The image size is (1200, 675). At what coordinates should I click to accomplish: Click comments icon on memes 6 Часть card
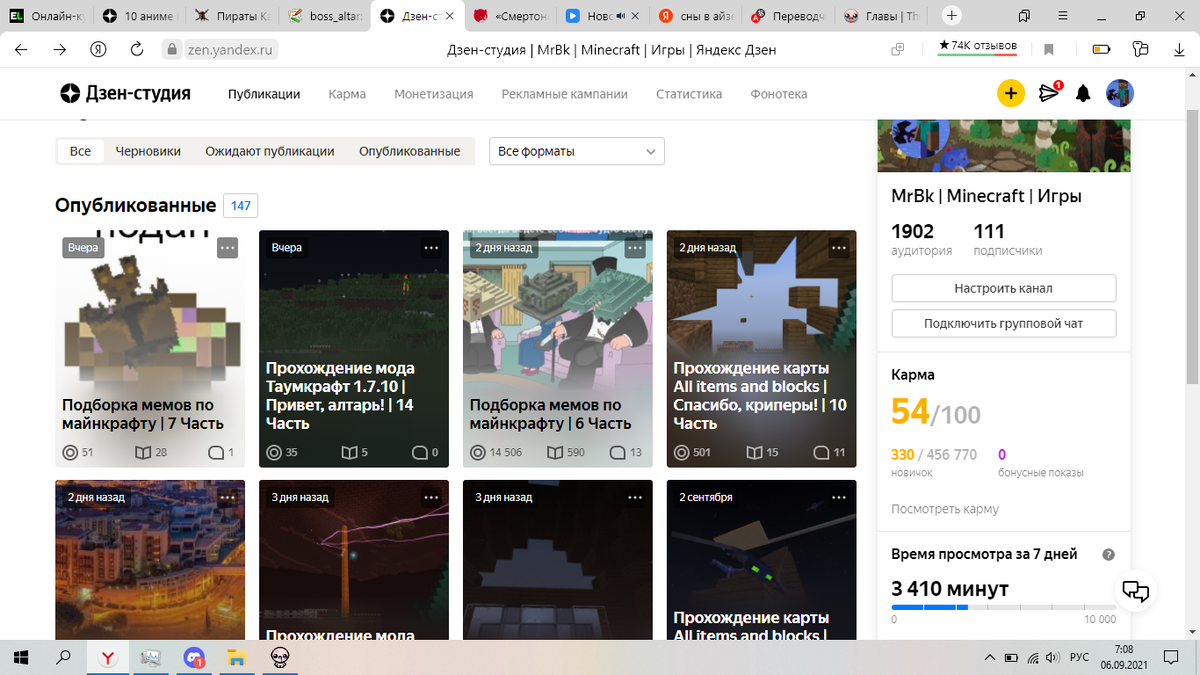[x=616, y=452]
